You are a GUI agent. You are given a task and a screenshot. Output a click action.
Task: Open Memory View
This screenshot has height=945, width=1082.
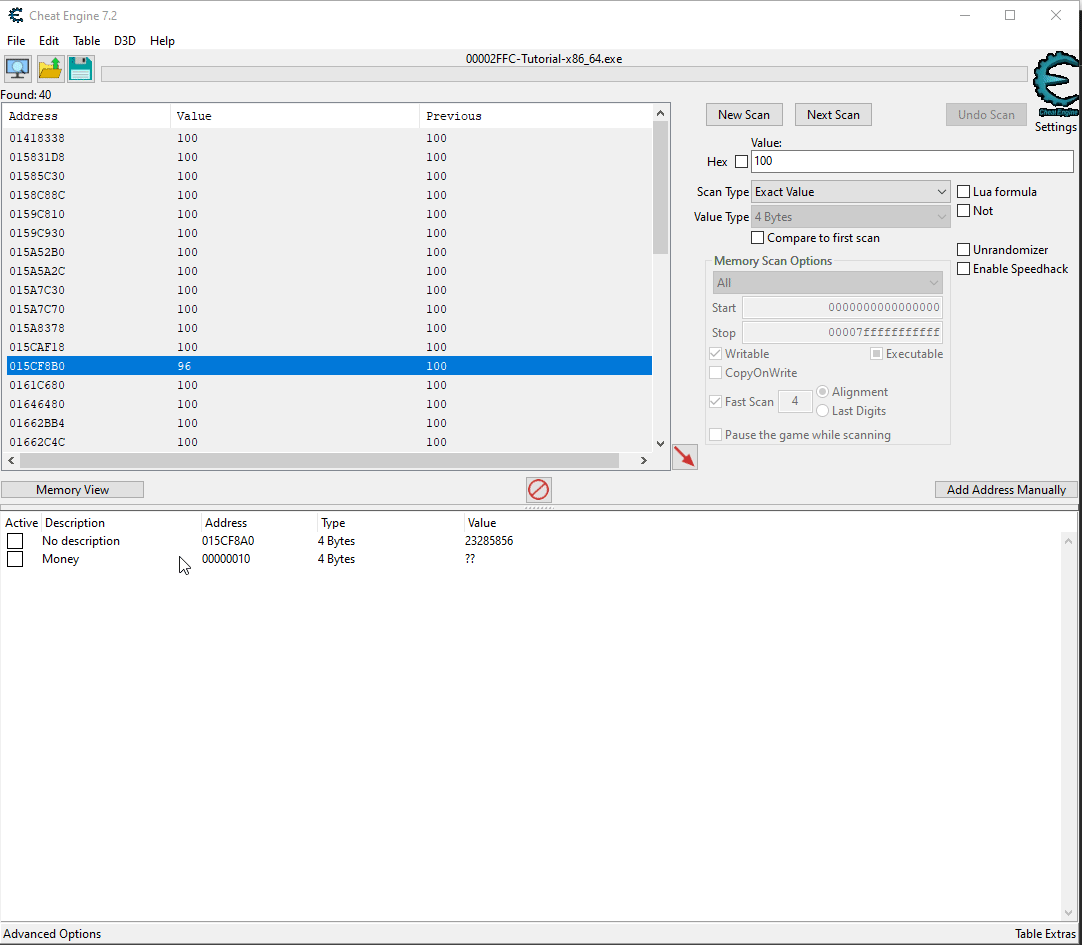pos(72,490)
